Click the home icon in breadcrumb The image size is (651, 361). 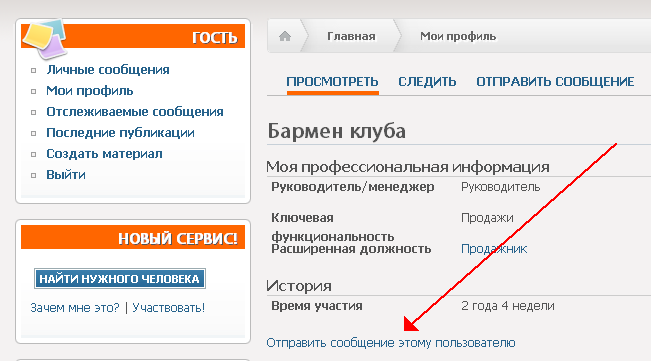point(285,37)
